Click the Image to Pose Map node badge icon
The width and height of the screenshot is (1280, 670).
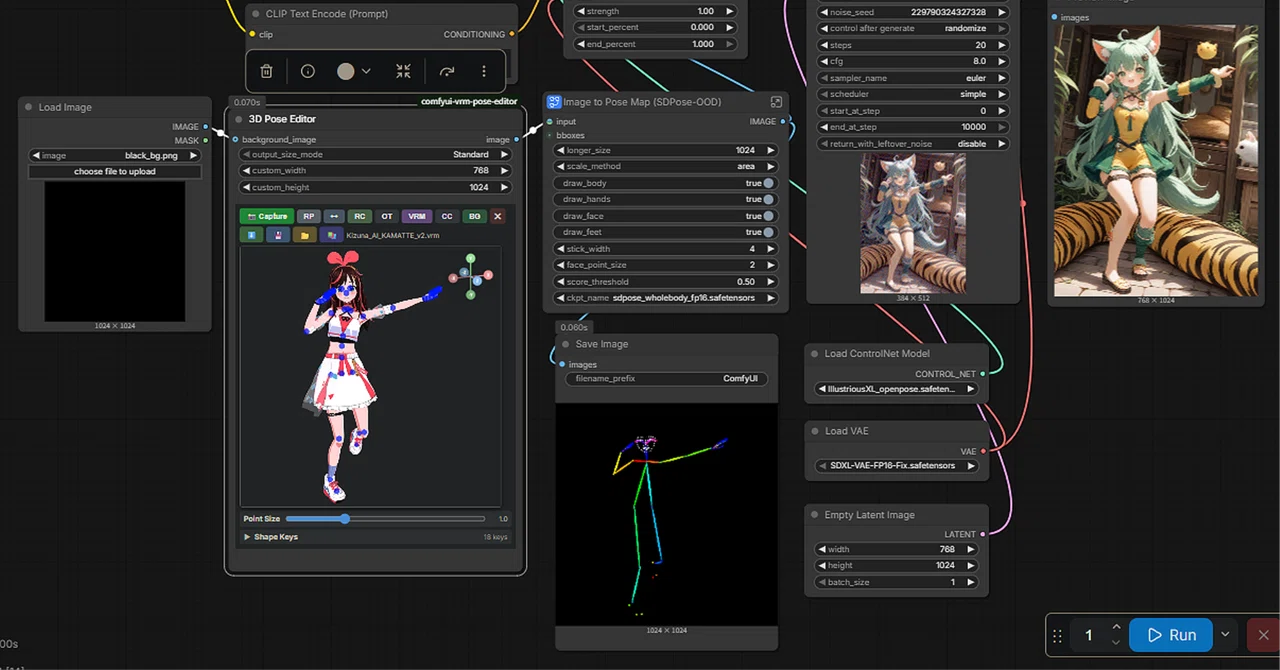[554, 102]
